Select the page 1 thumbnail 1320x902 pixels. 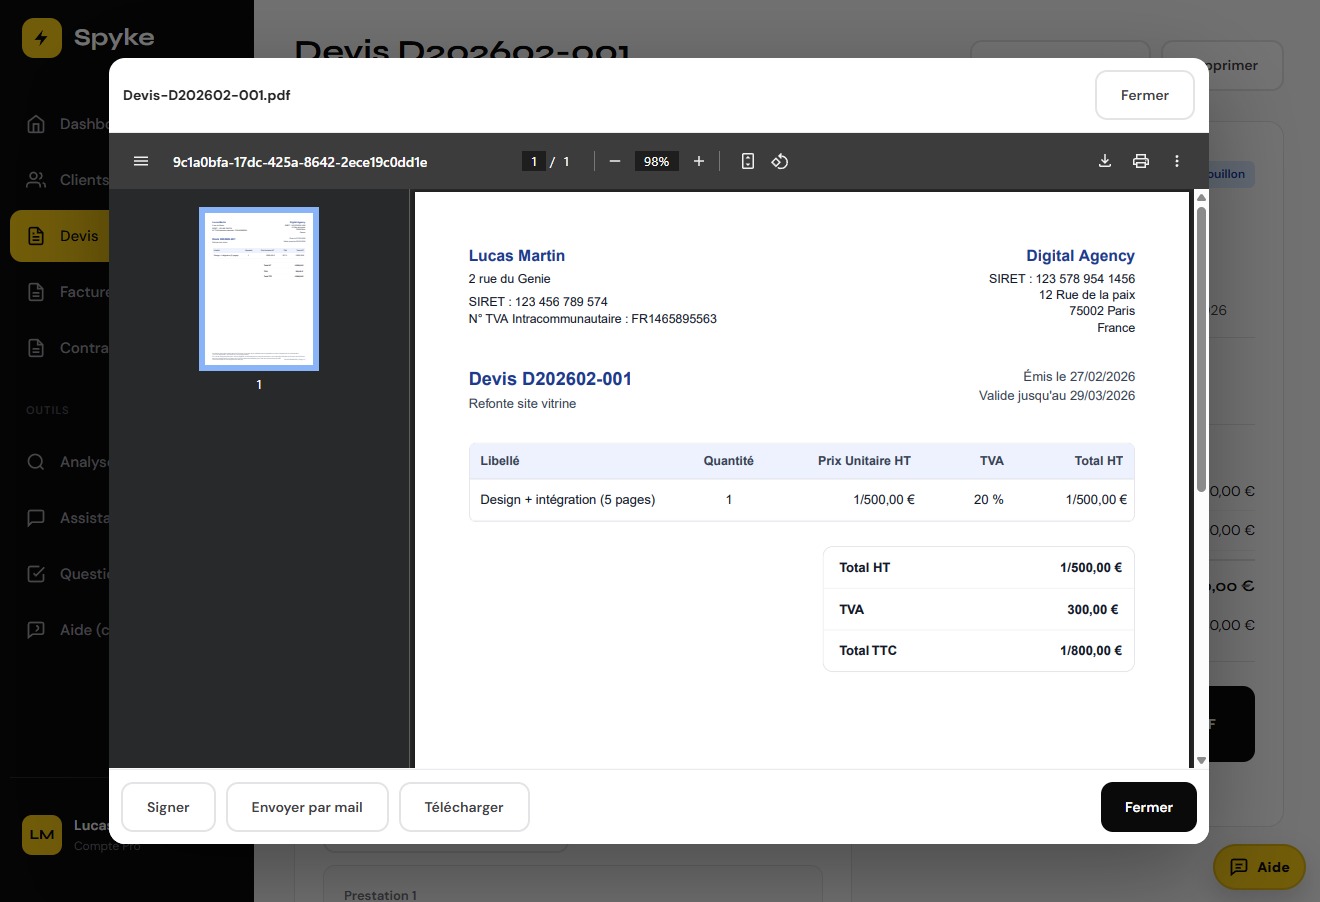tap(259, 289)
